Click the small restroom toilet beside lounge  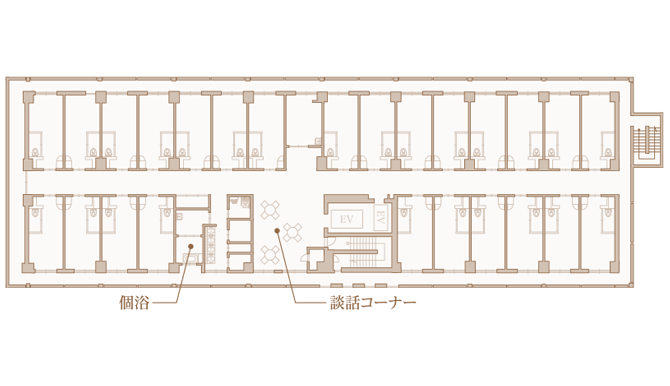tap(245, 203)
